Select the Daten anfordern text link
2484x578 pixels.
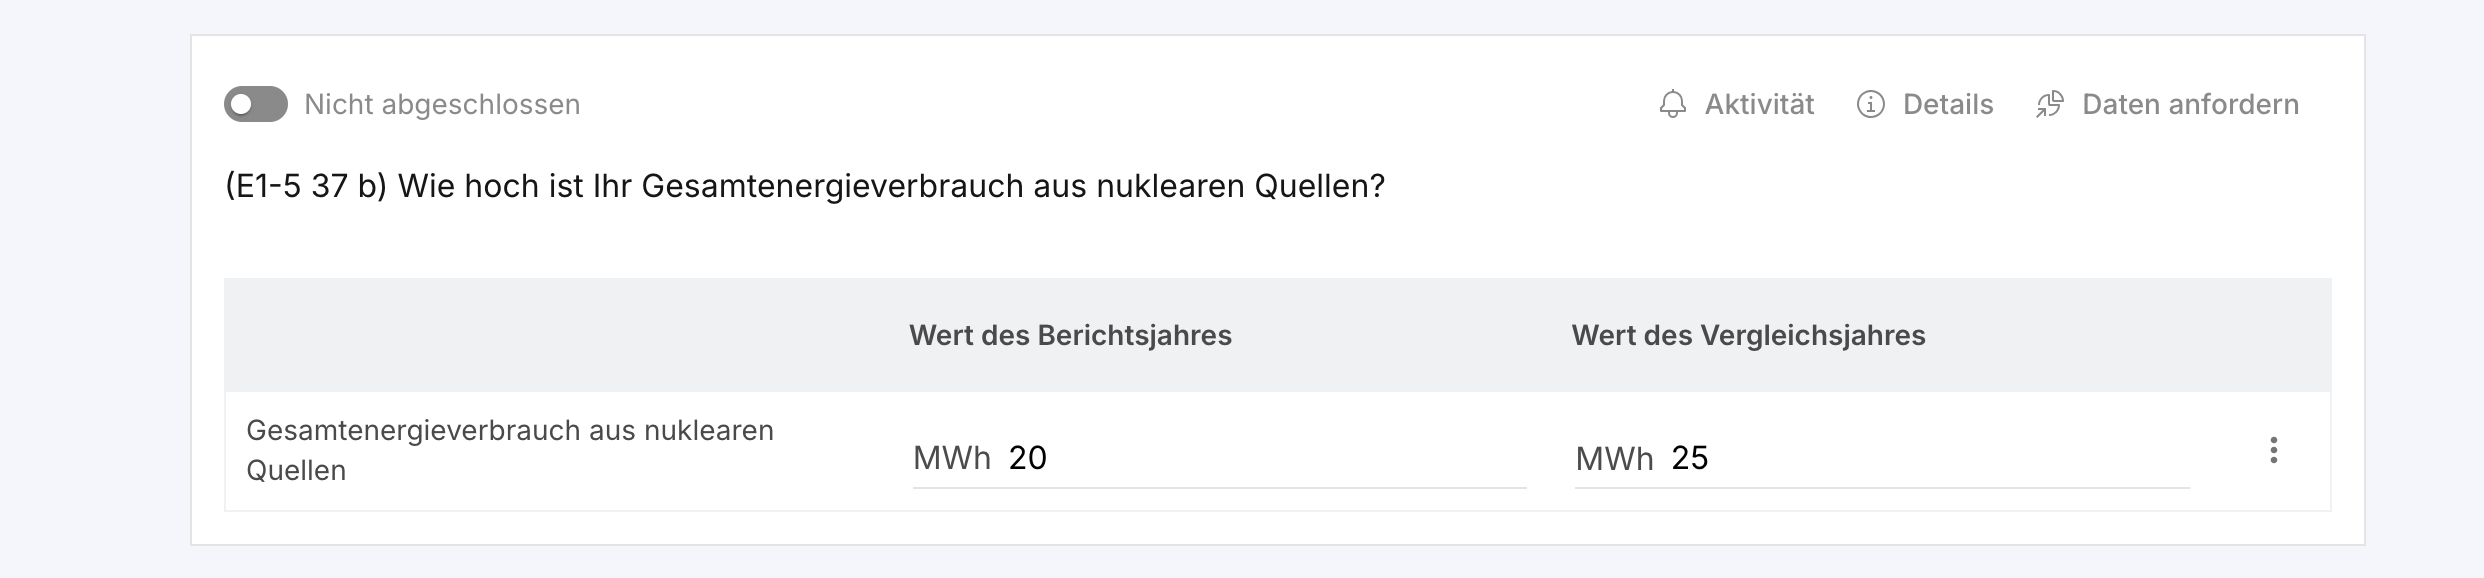tap(2190, 104)
